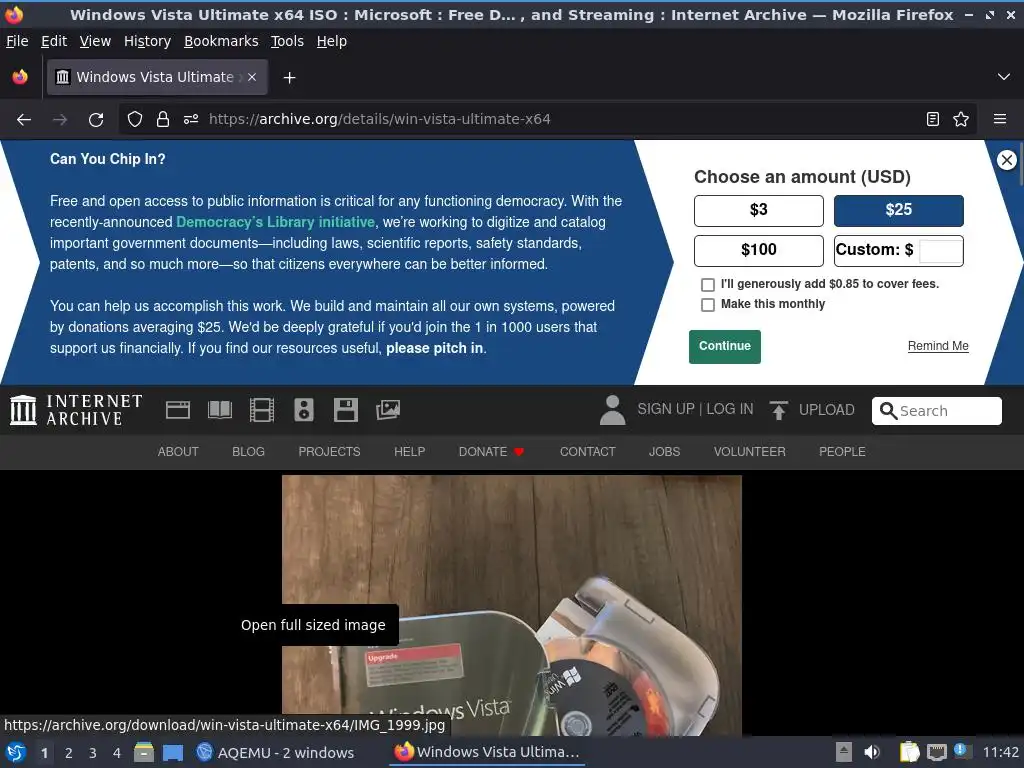Viewport: 1024px width, 768px height.
Task: Open the CONTACT nav link
Action: pyautogui.click(x=587, y=452)
